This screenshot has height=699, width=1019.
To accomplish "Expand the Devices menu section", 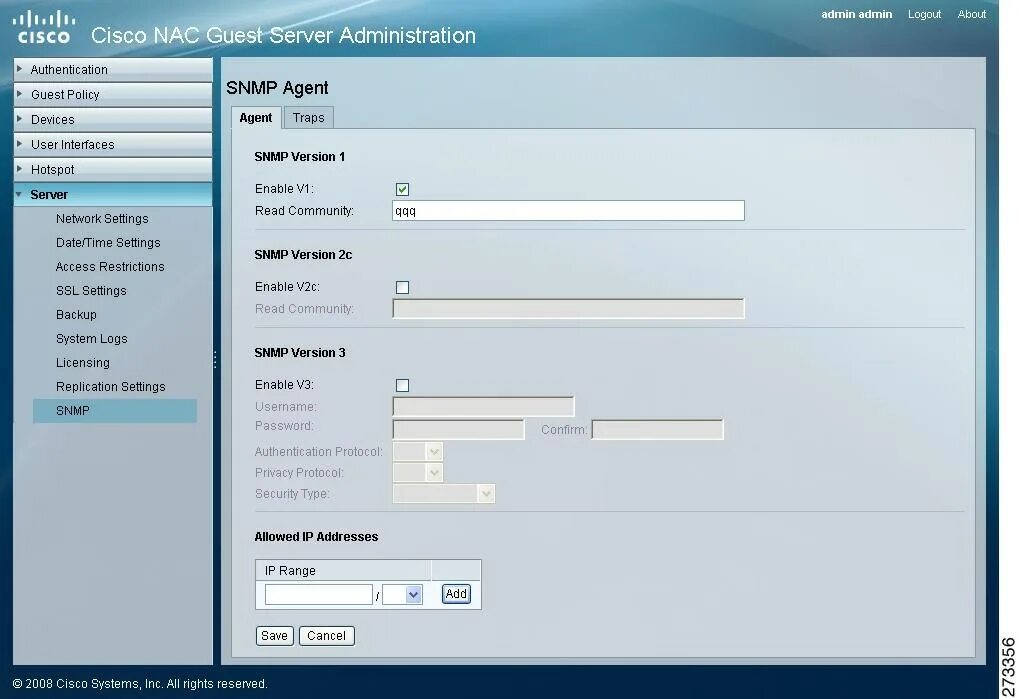I will tap(113, 120).
